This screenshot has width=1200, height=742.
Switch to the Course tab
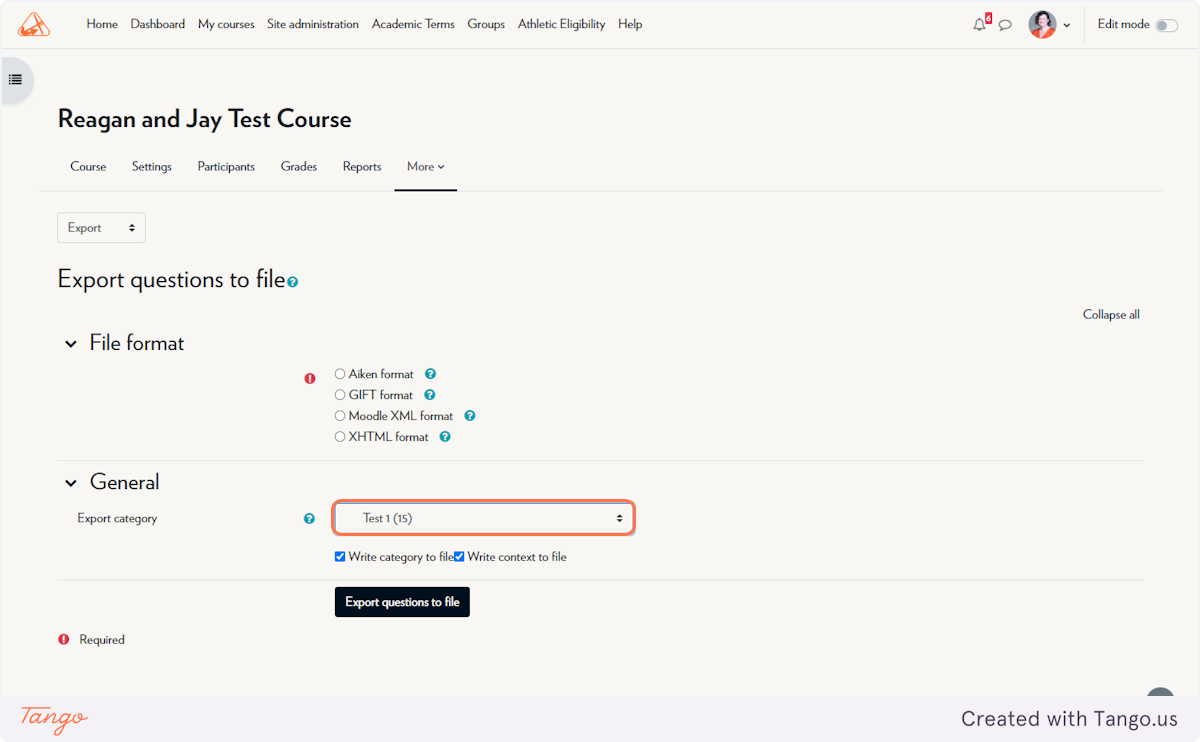(88, 167)
